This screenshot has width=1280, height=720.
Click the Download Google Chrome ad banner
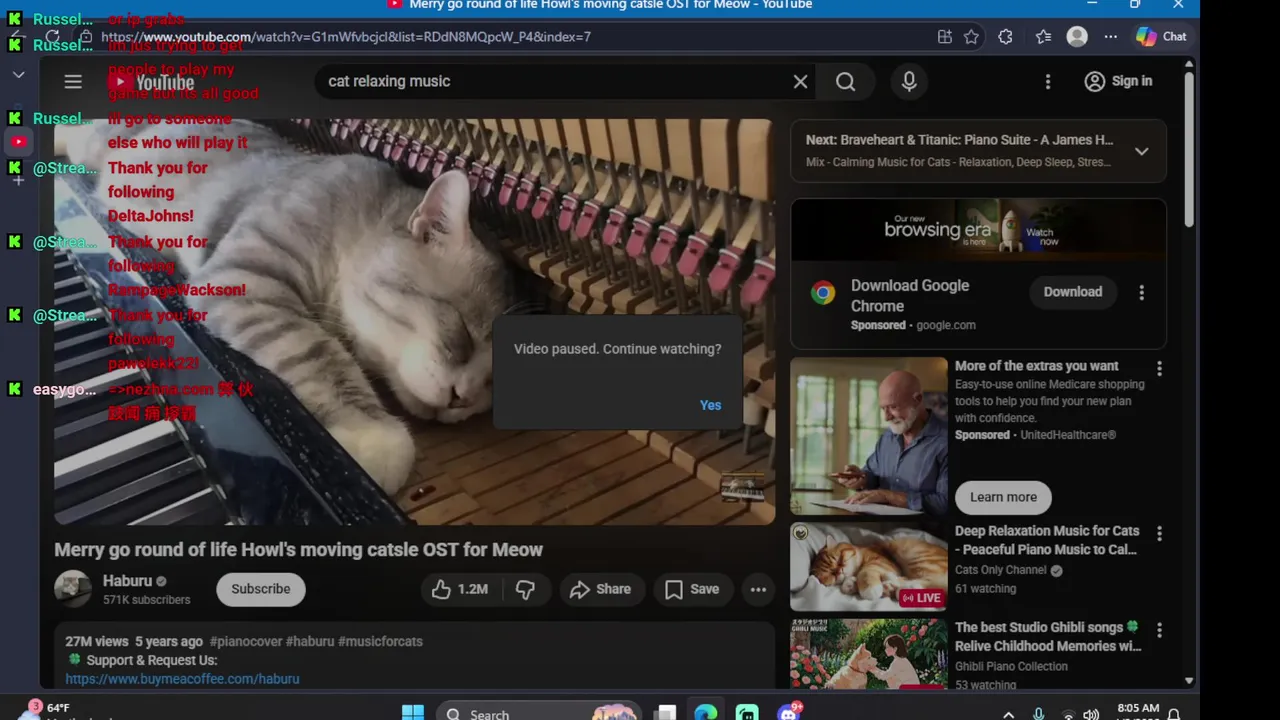click(x=978, y=231)
